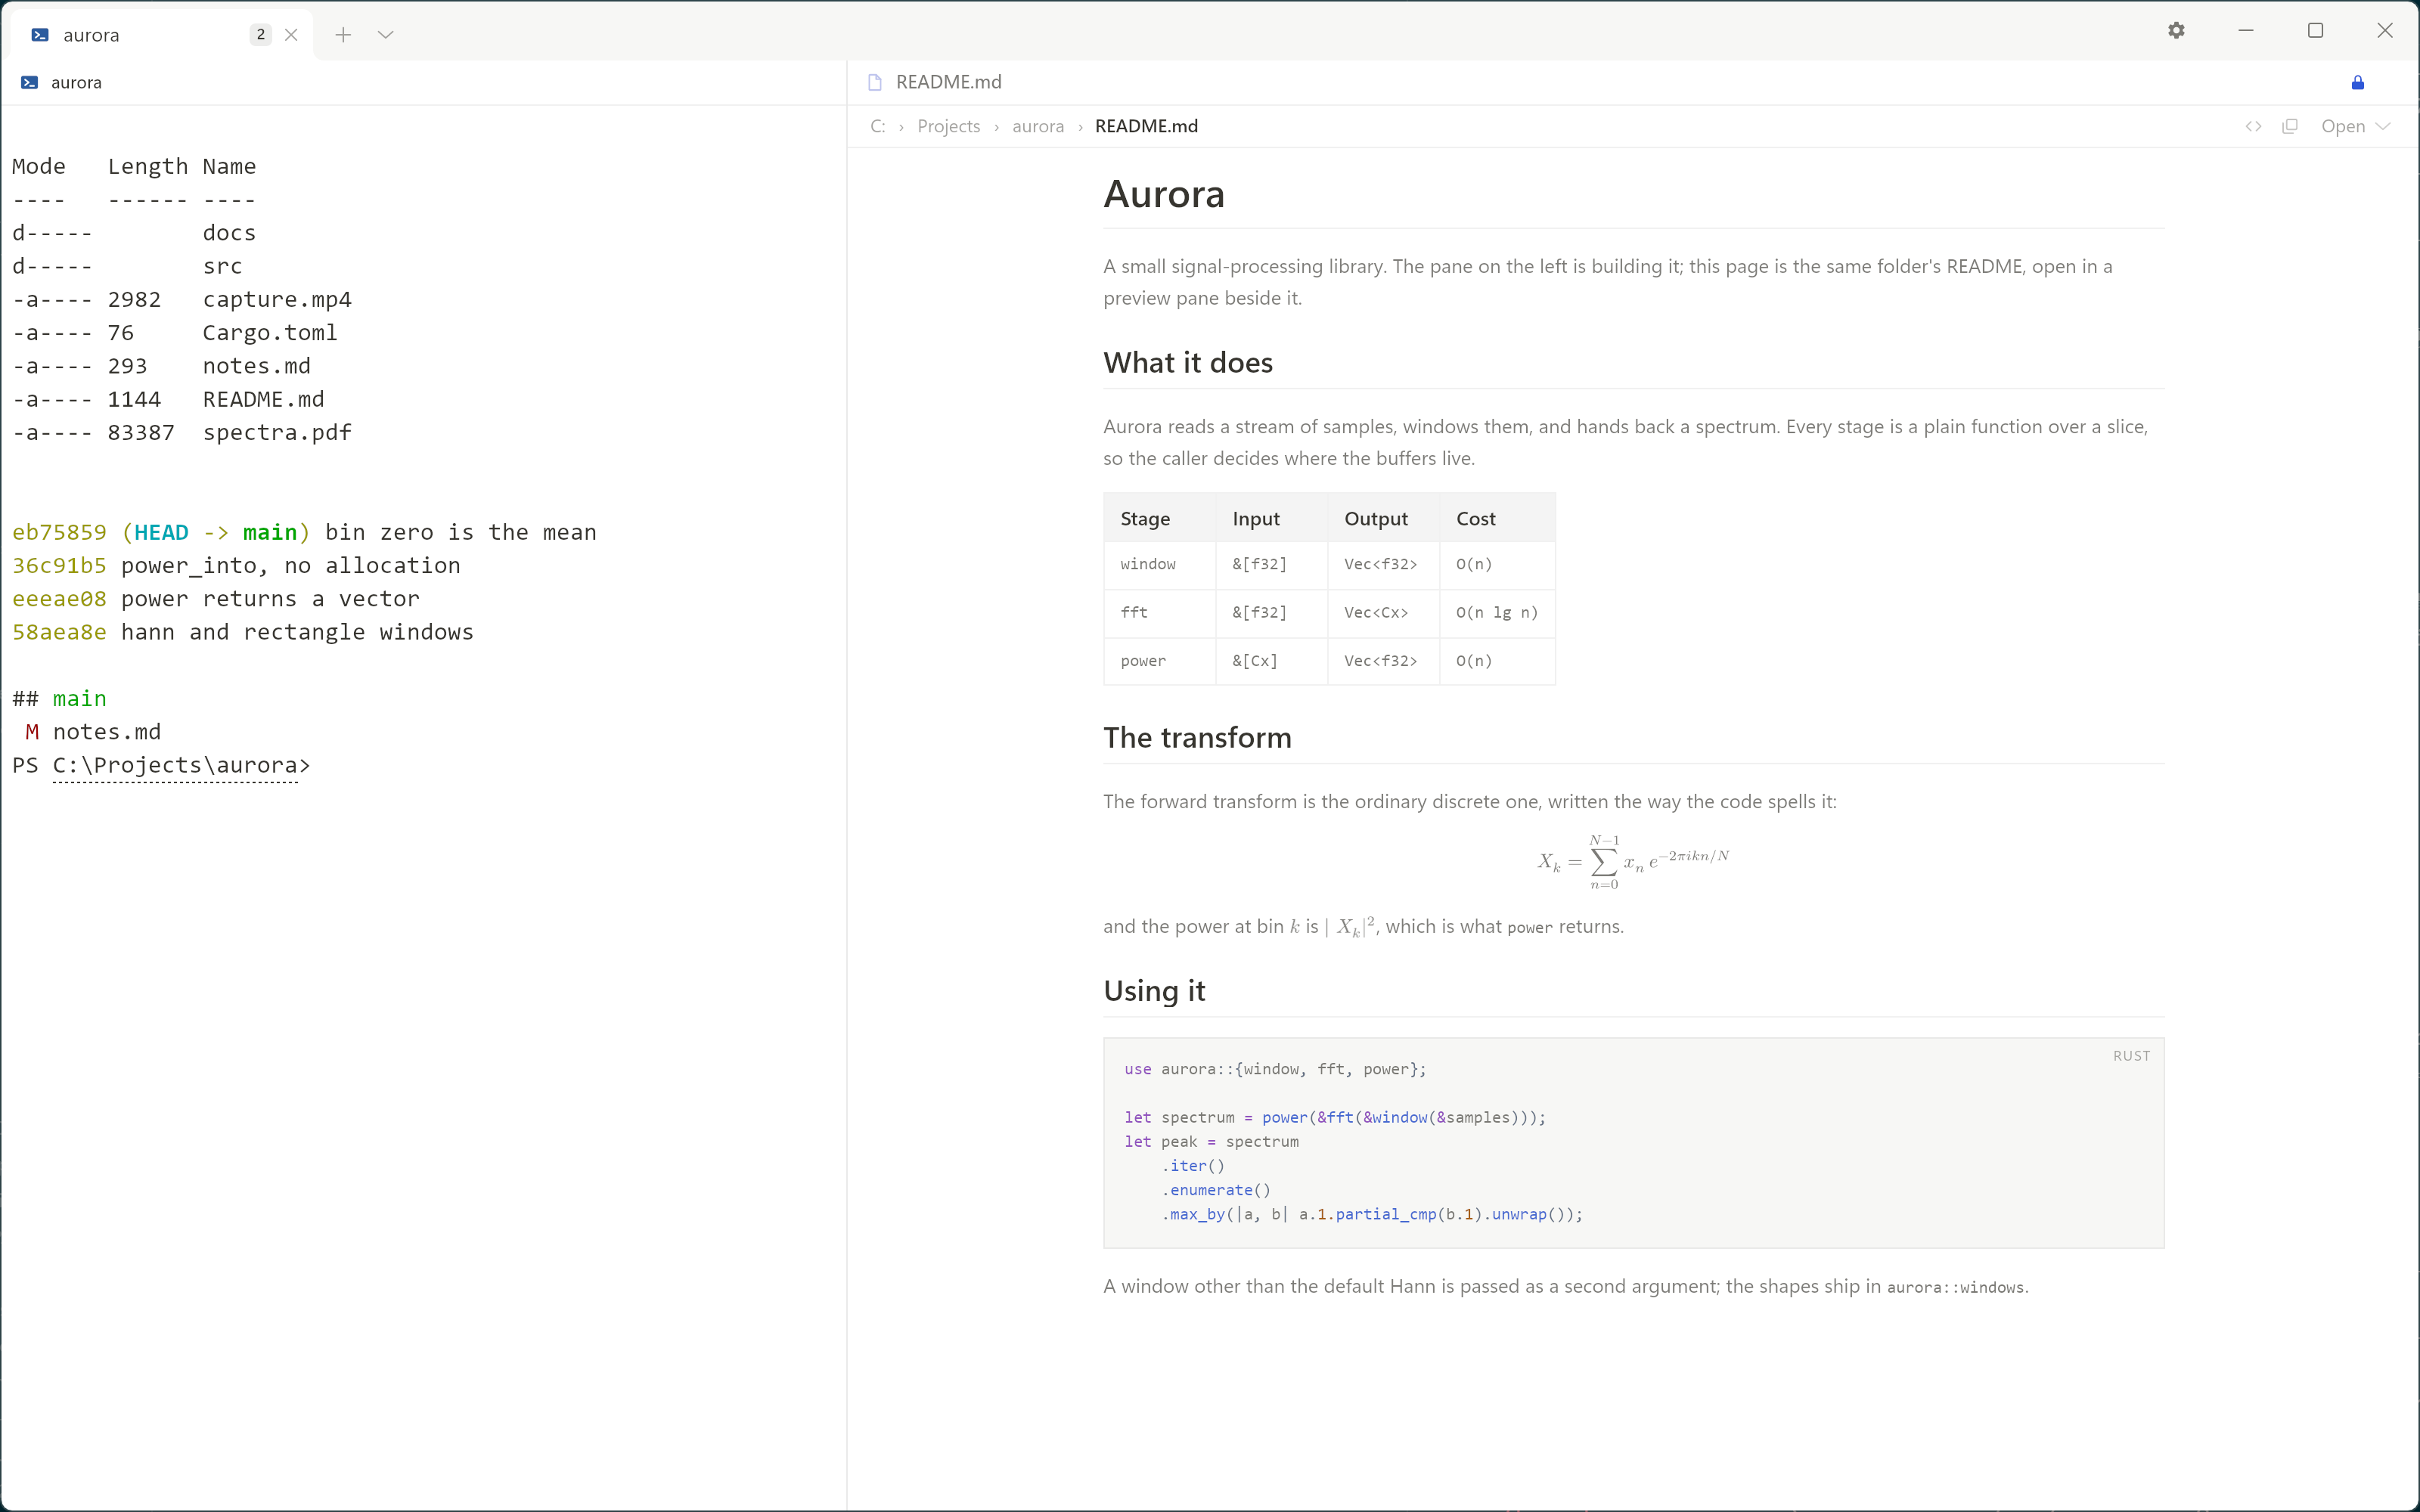
Task: Click commit hash 36c91b5
Action: (x=59, y=566)
